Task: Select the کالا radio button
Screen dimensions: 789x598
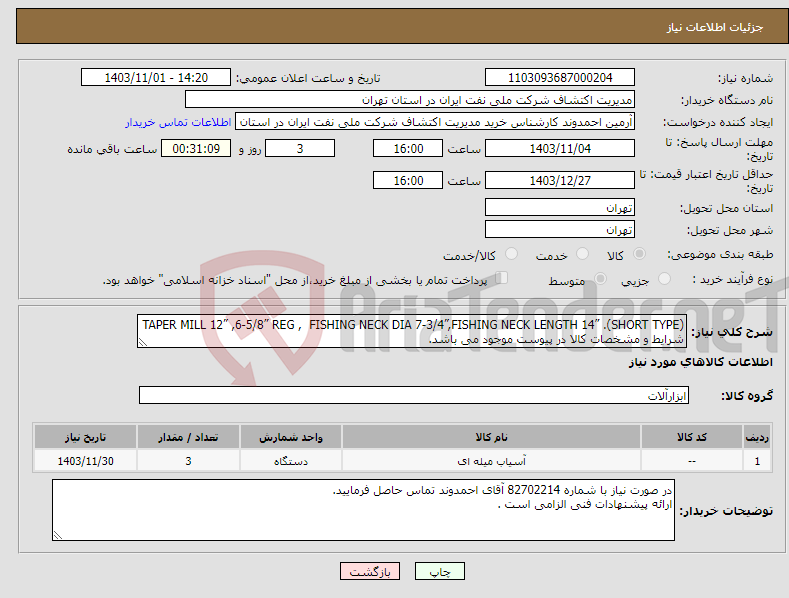Action: [639, 254]
